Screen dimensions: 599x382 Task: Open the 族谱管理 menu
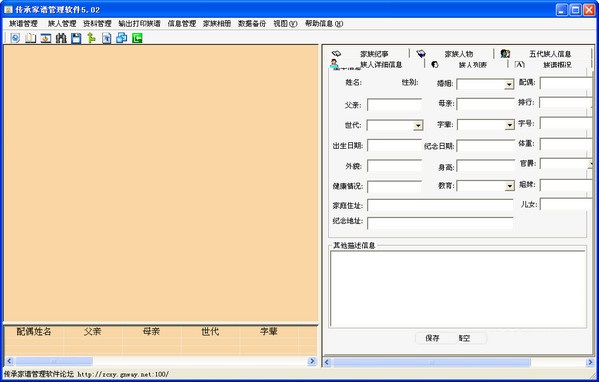[x=23, y=24]
